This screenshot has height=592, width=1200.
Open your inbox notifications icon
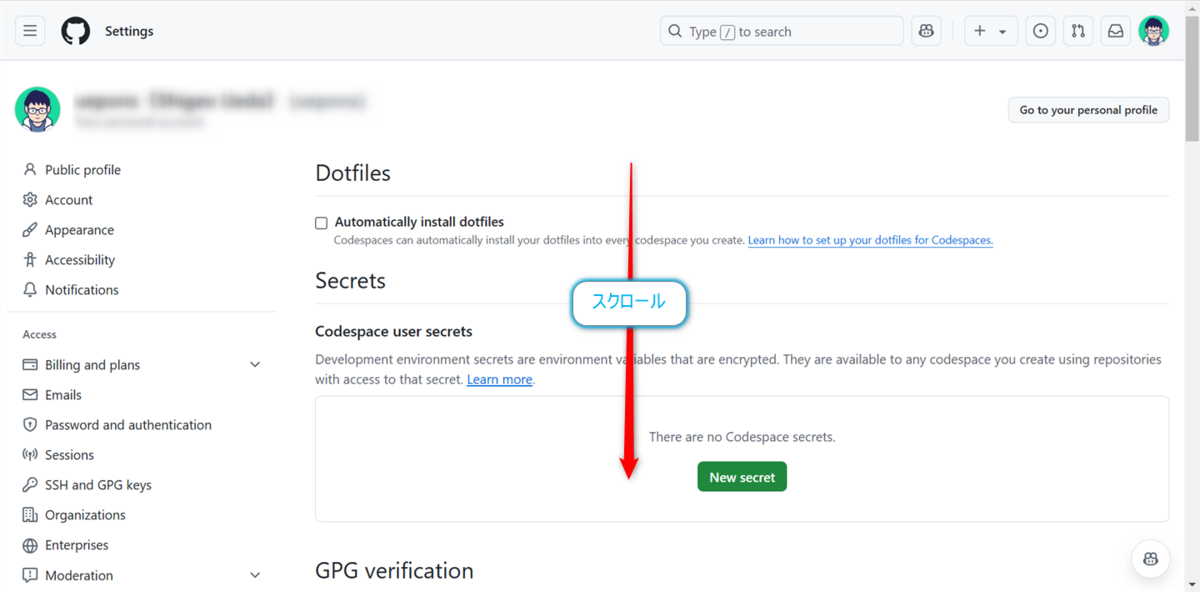1115,30
